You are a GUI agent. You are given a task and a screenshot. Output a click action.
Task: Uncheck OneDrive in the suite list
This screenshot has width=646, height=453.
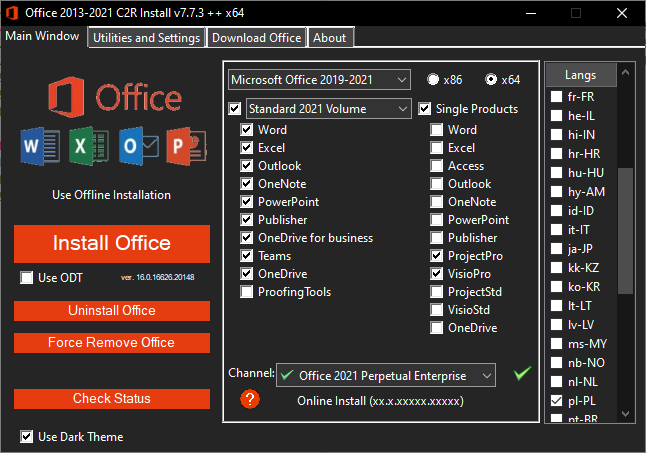pyautogui.click(x=247, y=274)
